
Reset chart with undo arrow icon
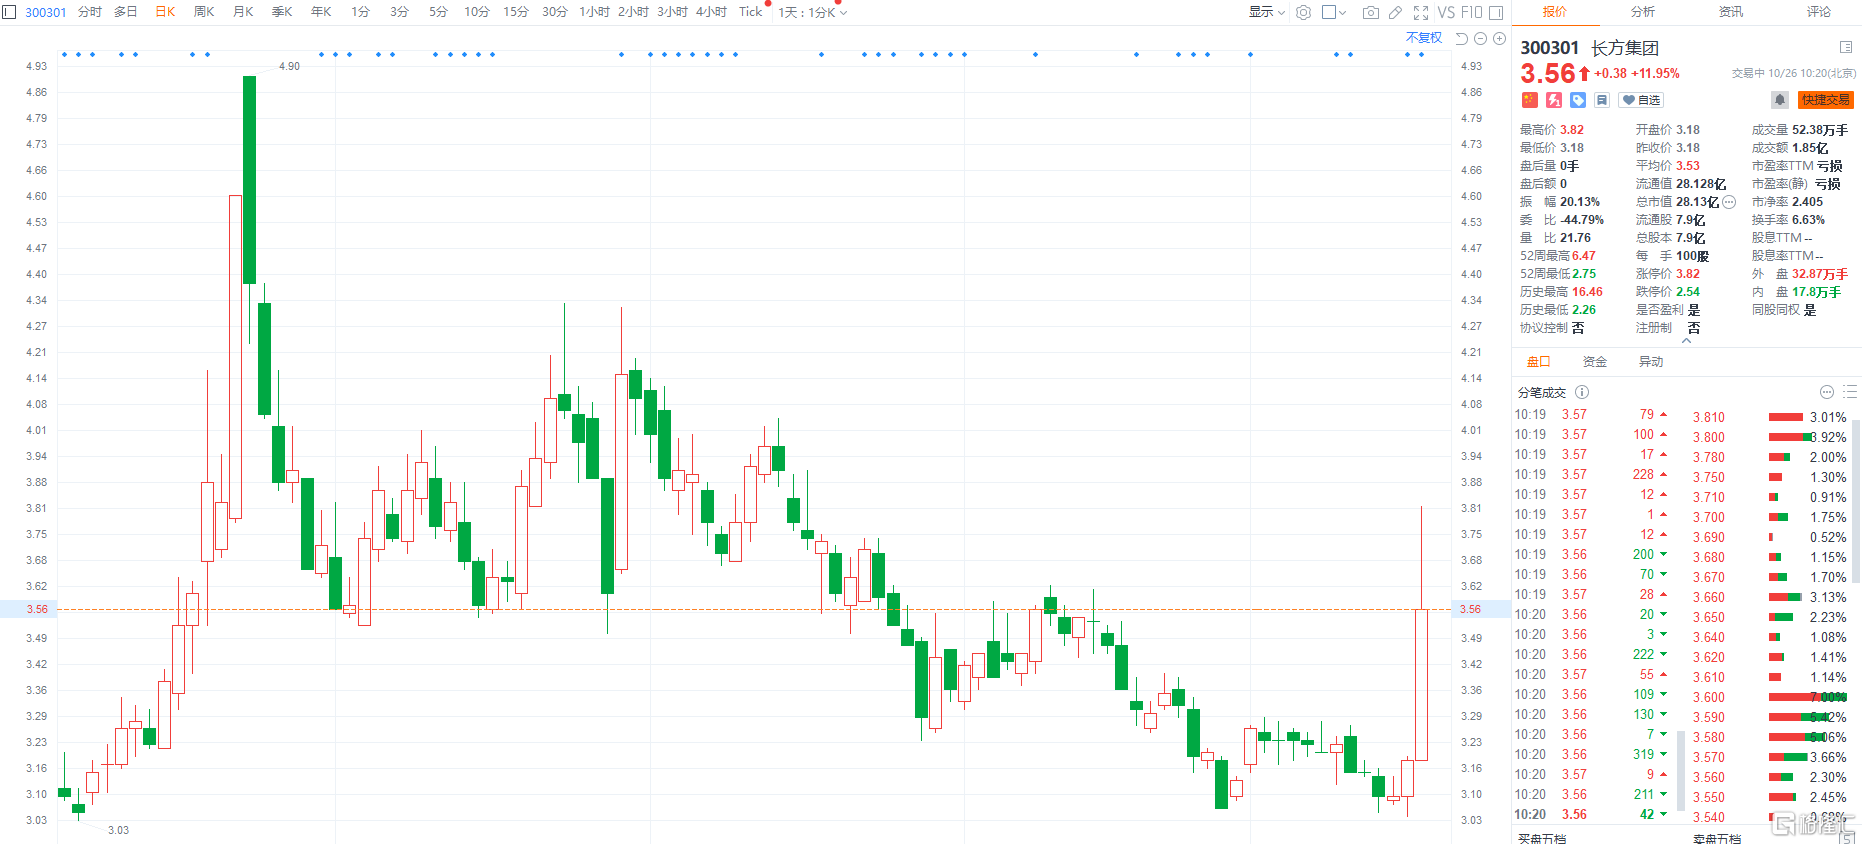(1462, 38)
